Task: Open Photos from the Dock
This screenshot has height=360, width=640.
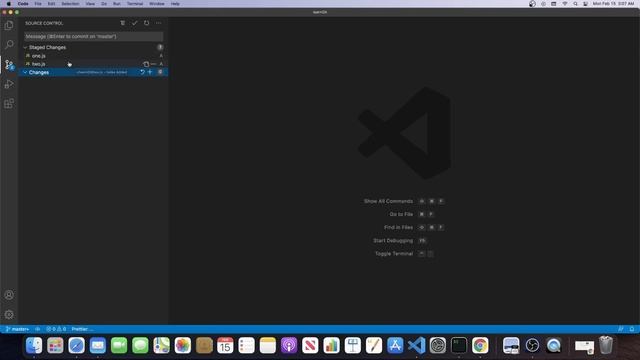Action: [182, 345]
